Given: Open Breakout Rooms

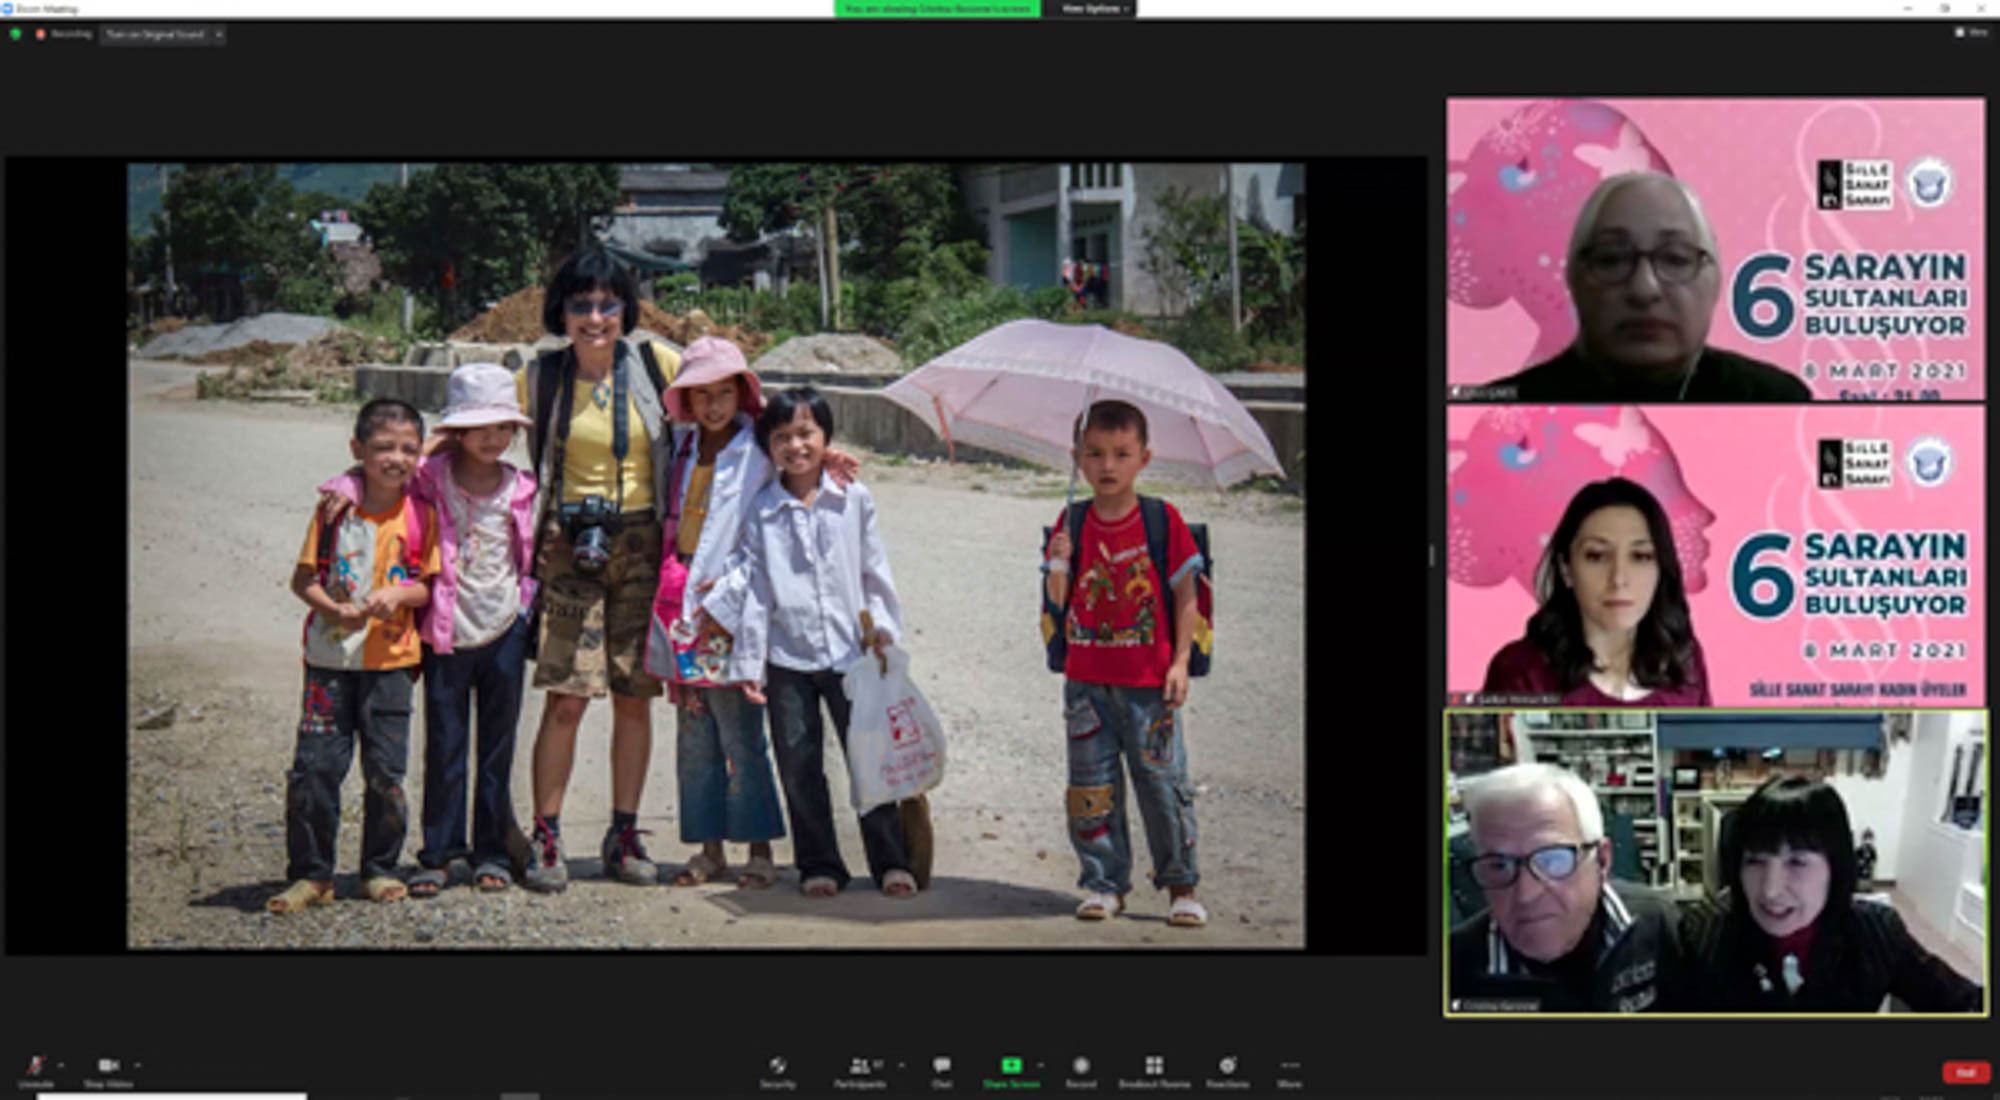Looking at the screenshot, I should tap(1154, 1068).
